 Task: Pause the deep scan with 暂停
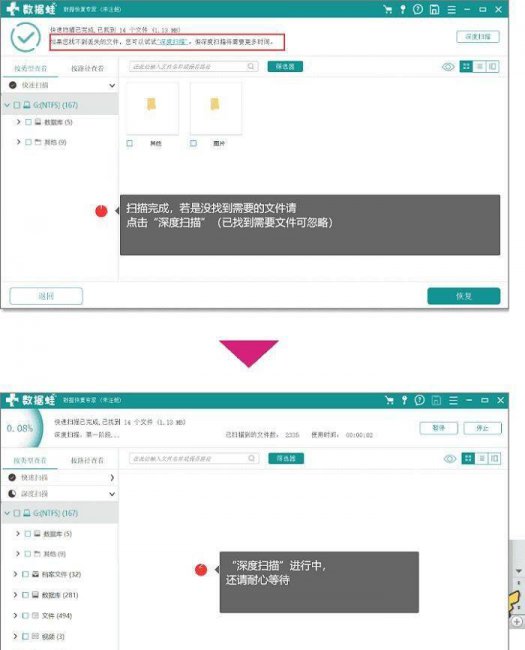click(x=439, y=428)
